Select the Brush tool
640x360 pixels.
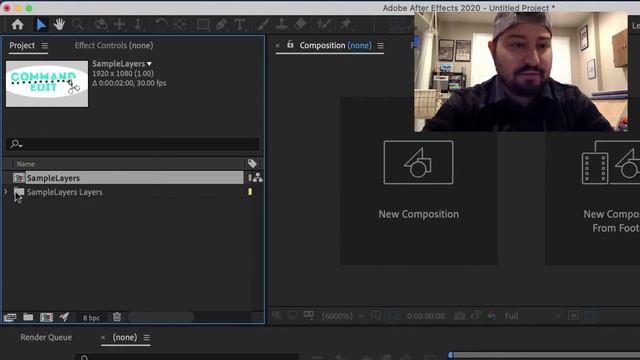(x=263, y=25)
